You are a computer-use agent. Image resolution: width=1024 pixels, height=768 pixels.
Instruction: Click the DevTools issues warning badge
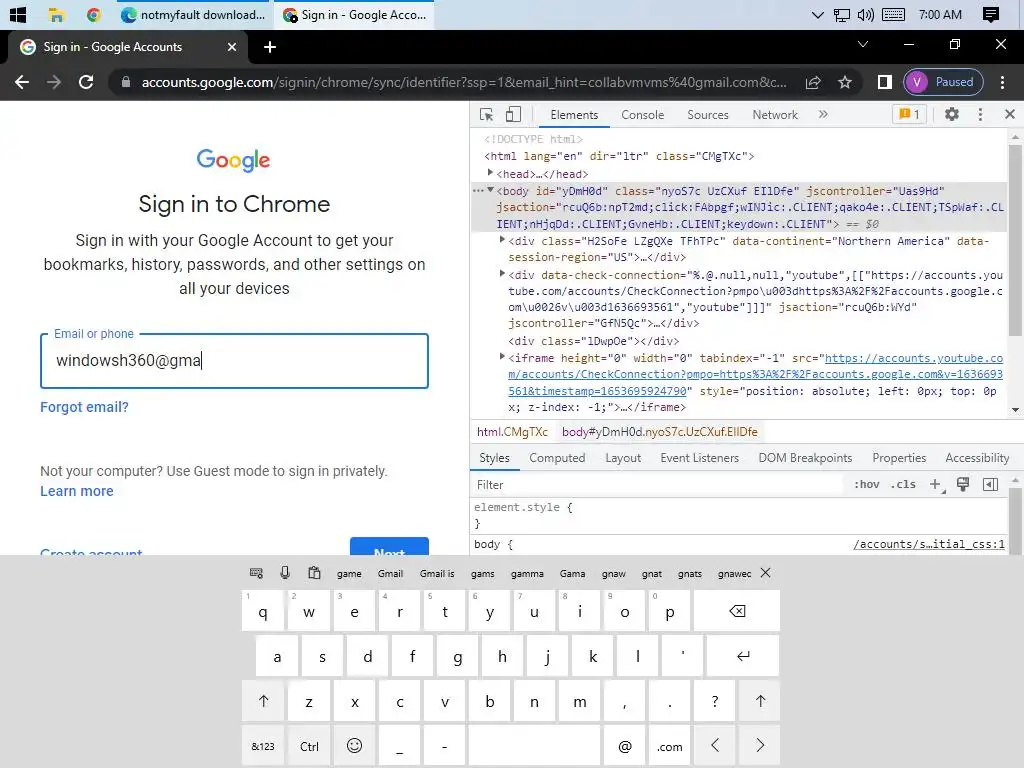(x=909, y=114)
